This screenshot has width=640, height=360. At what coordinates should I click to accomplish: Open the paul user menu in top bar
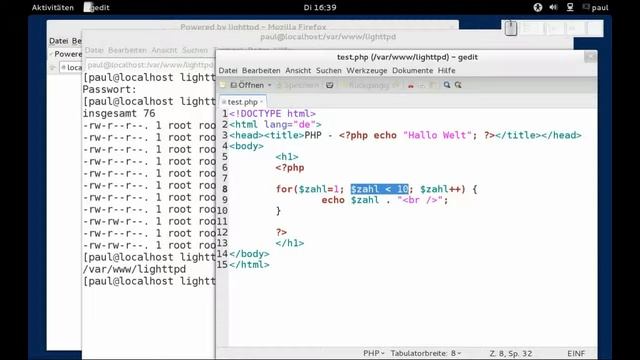[596, 7]
